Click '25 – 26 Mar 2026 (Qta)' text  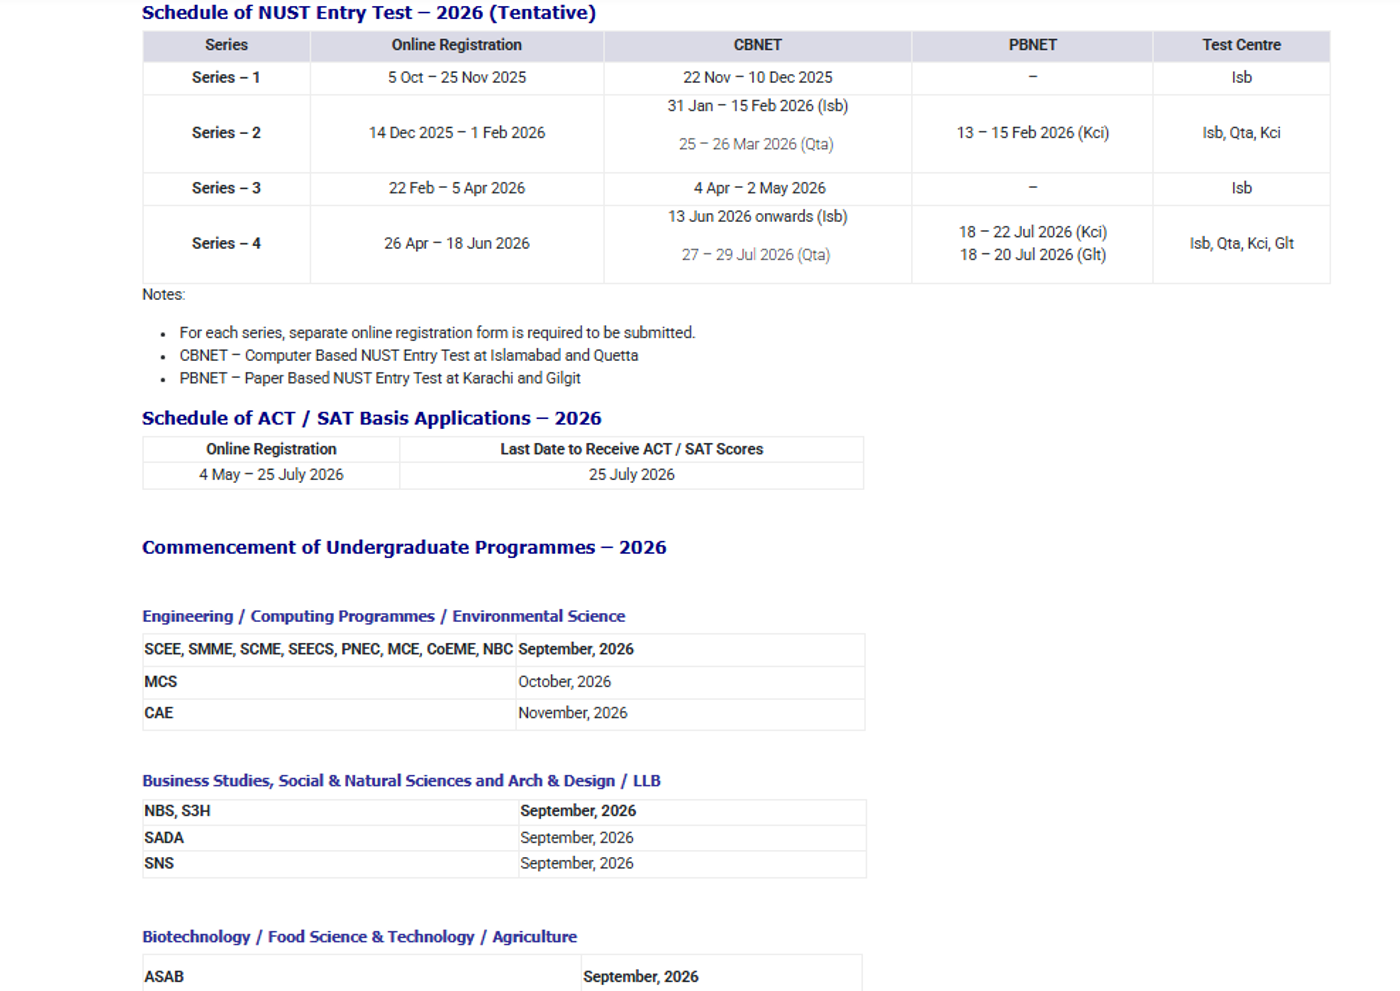point(756,144)
